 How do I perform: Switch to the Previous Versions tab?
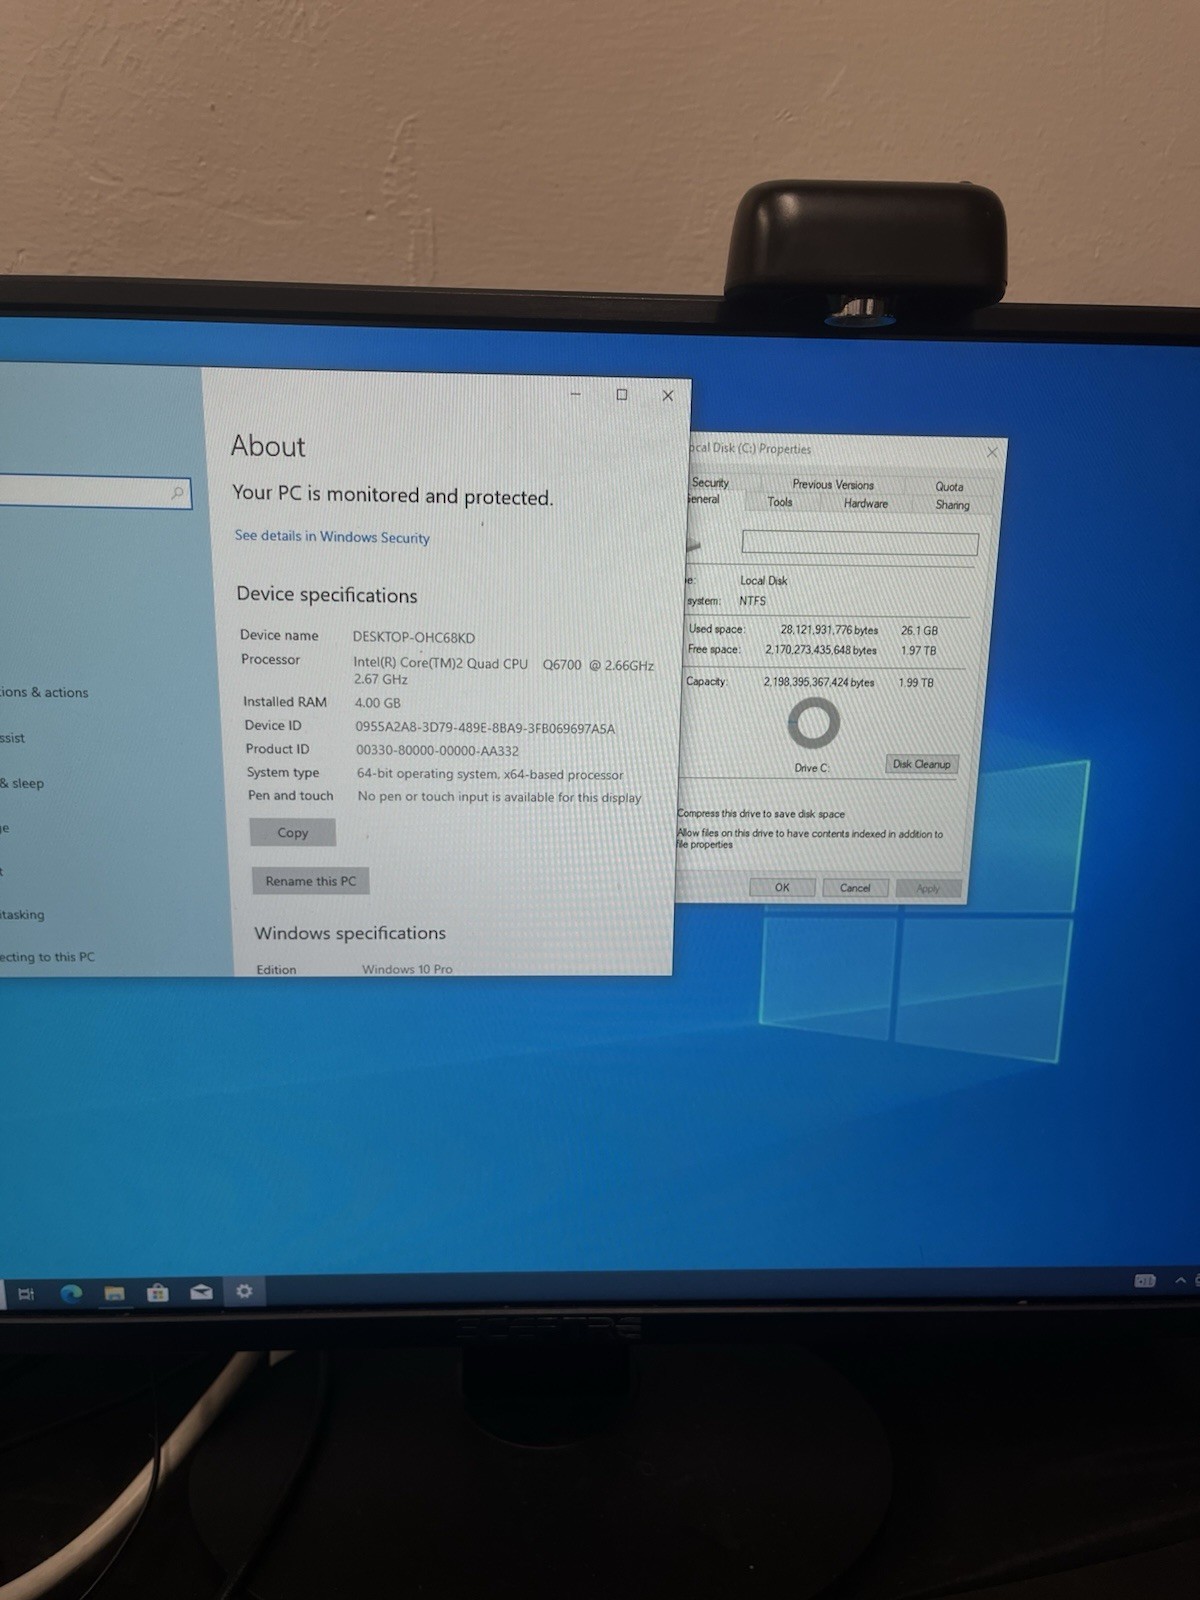pyautogui.click(x=833, y=485)
